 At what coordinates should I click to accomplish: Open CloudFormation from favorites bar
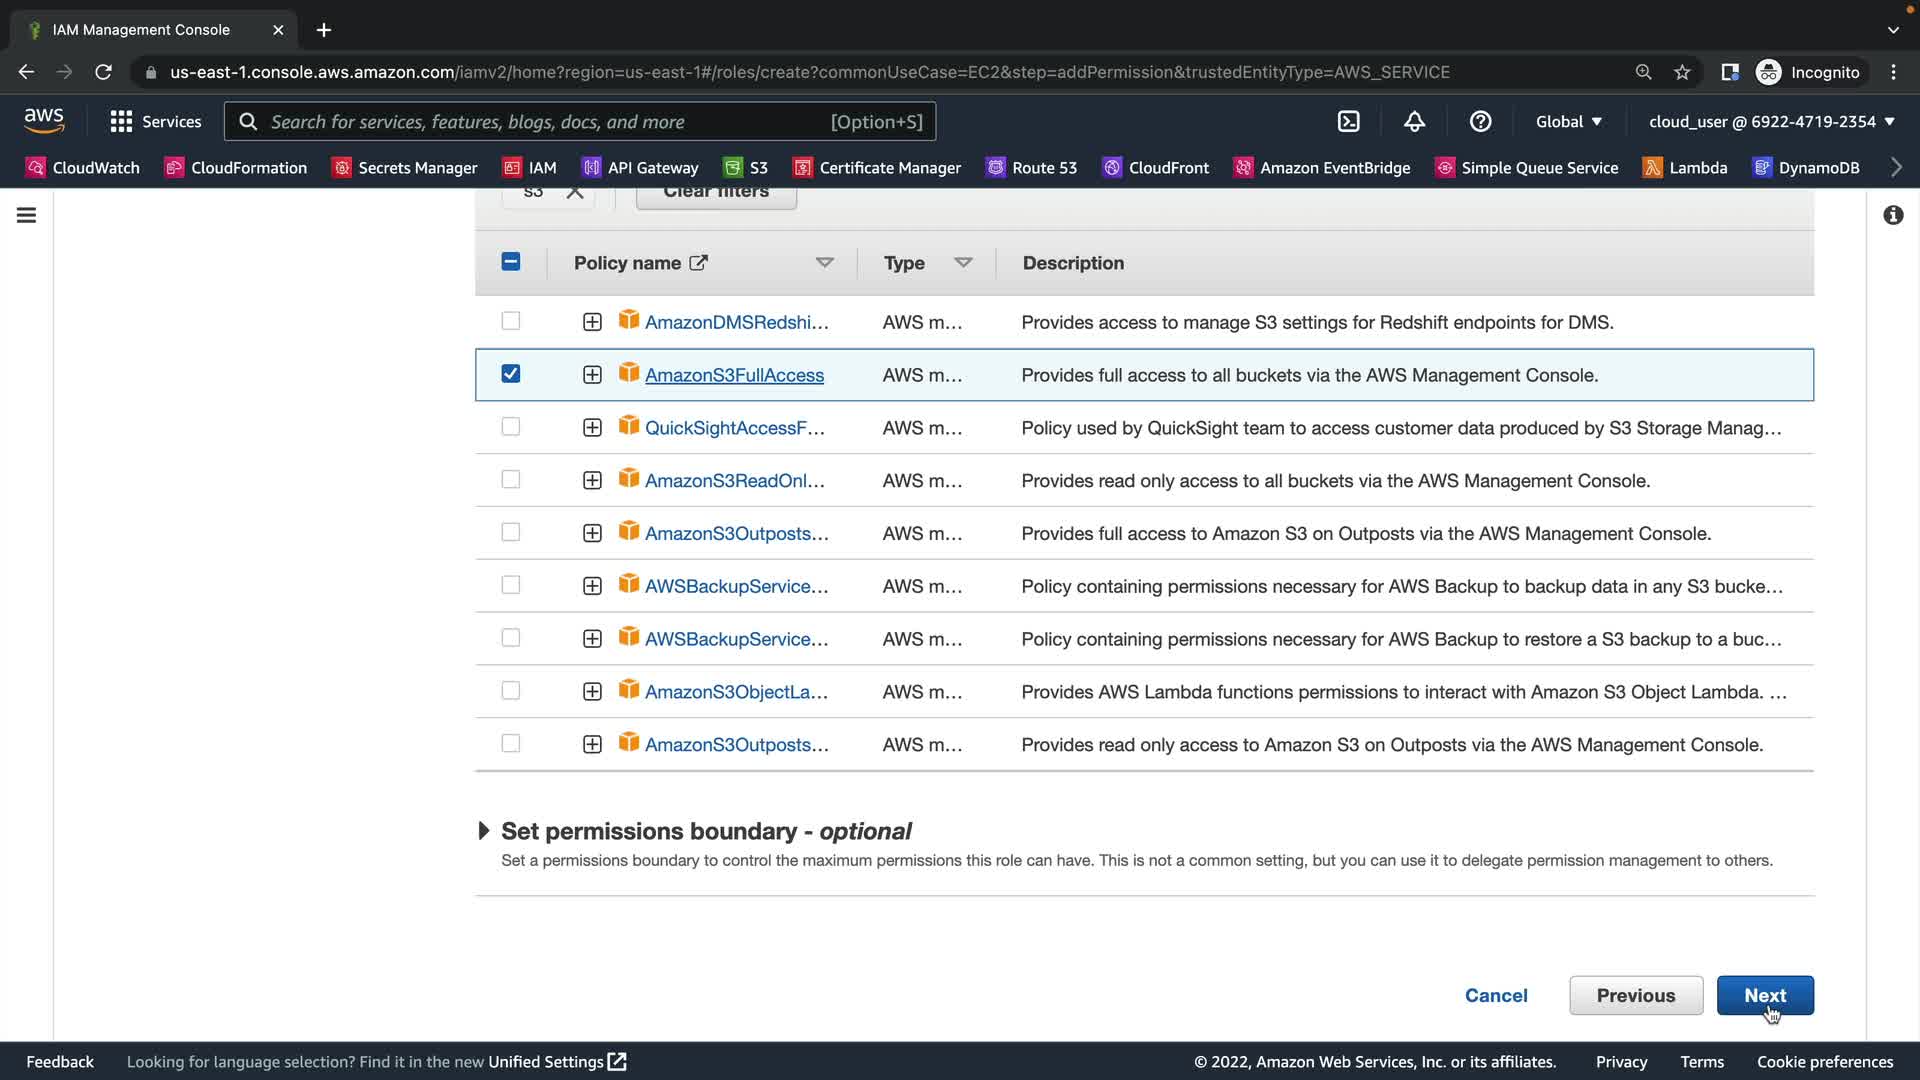pyautogui.click(x=236, y=167)
